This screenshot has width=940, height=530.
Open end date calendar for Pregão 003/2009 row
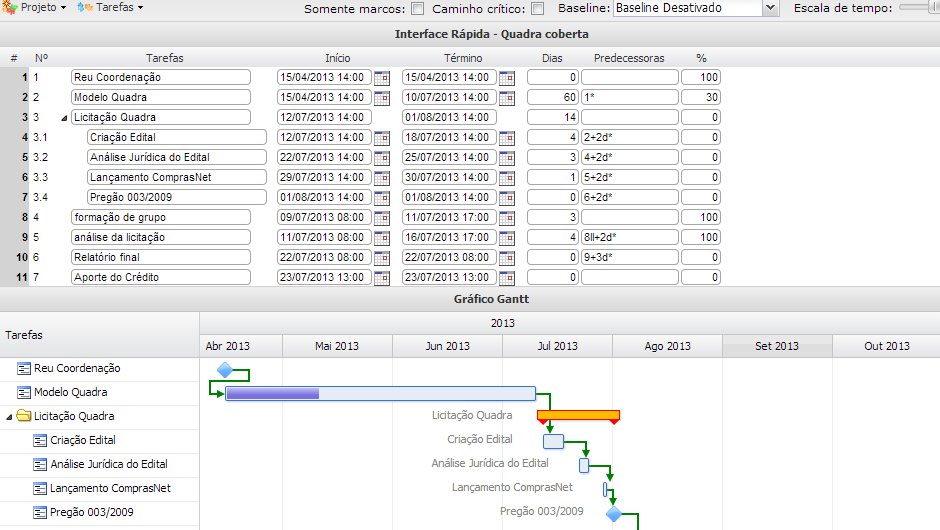click(x=507, y=197)
